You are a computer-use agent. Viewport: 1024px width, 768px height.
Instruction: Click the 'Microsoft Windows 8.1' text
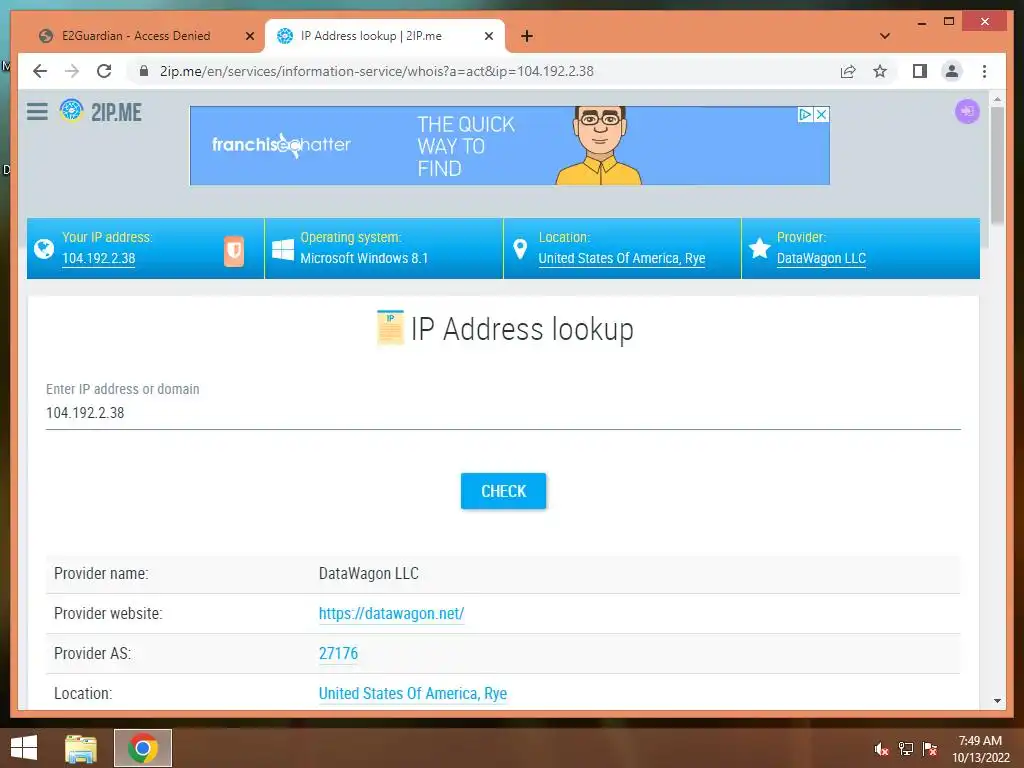click(x=364, y=259)
